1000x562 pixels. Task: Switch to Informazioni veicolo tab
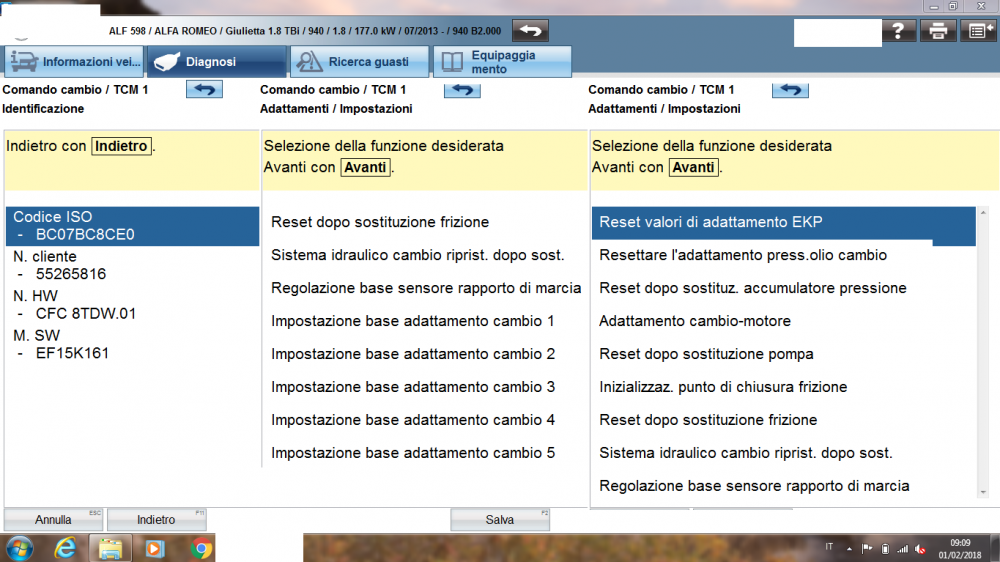click(x=74, y=62)
